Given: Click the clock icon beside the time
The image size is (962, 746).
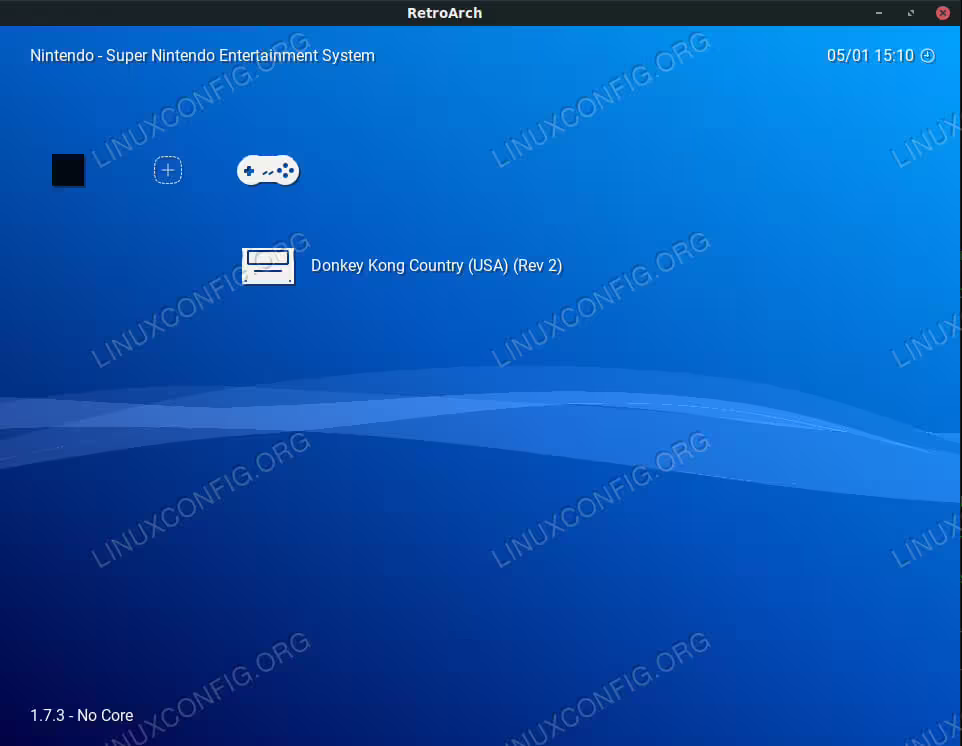Looking at the screenshot, I should point(928,56).
